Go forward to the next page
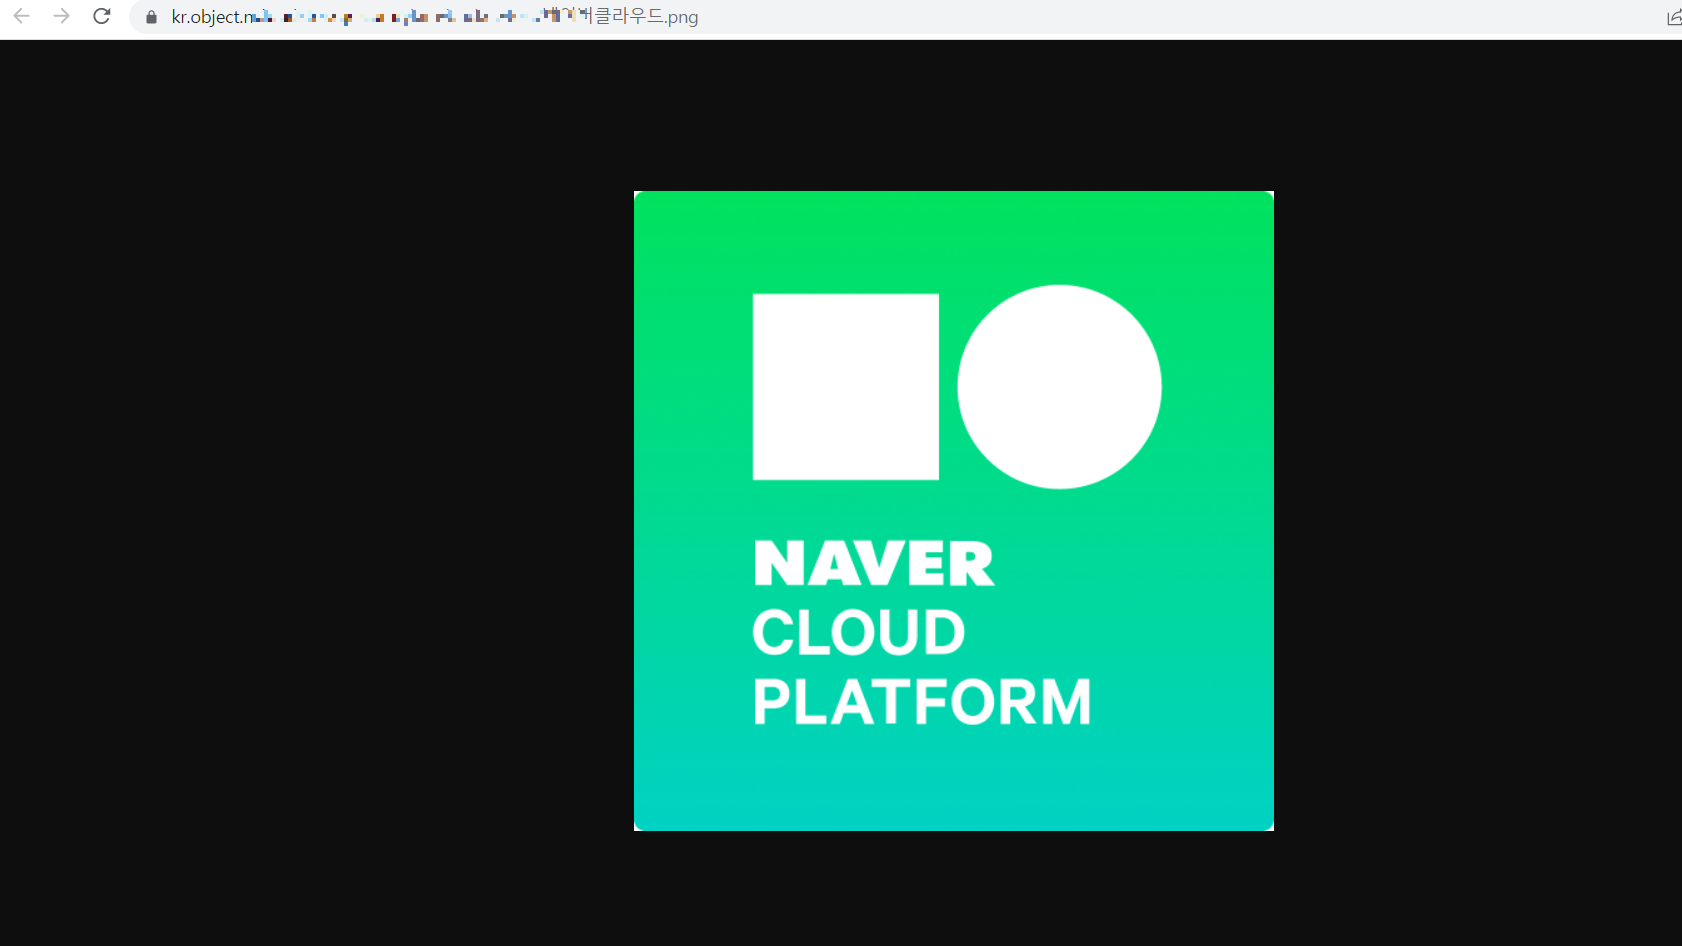Viewport: 1682px width, 946px height. 61,16
